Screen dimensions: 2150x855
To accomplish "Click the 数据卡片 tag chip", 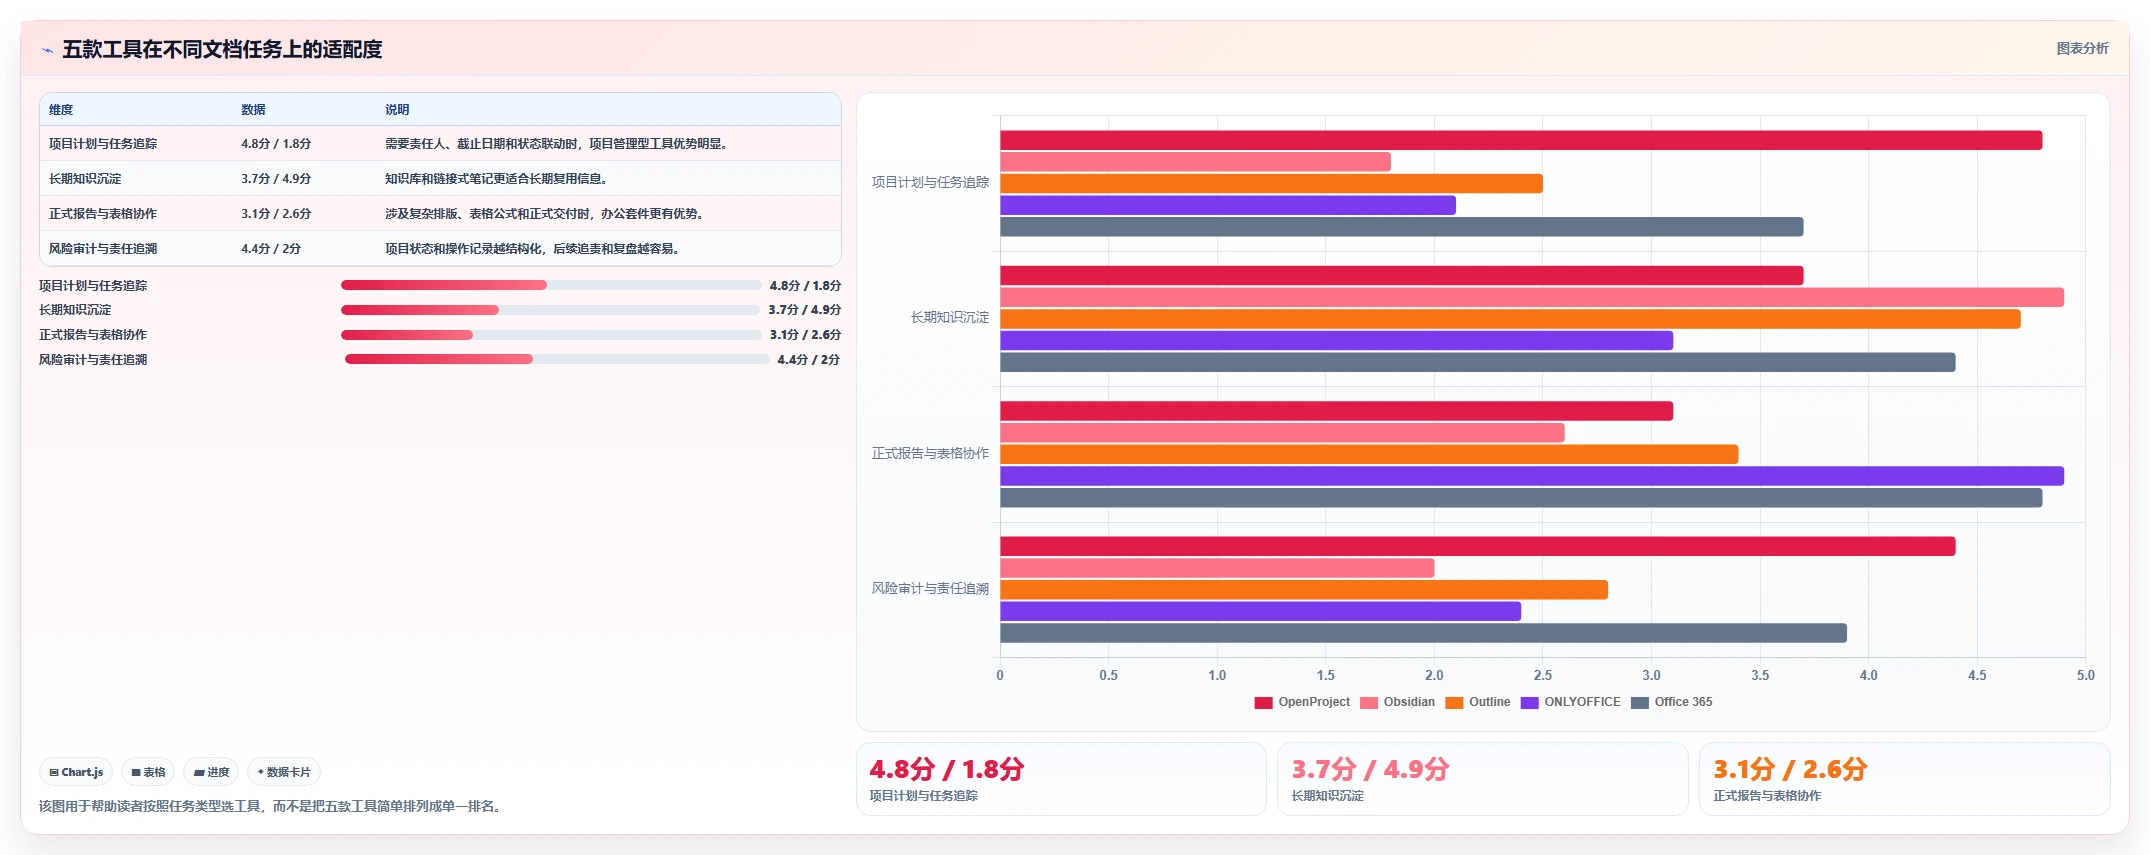I will click(x=284, y=772).
